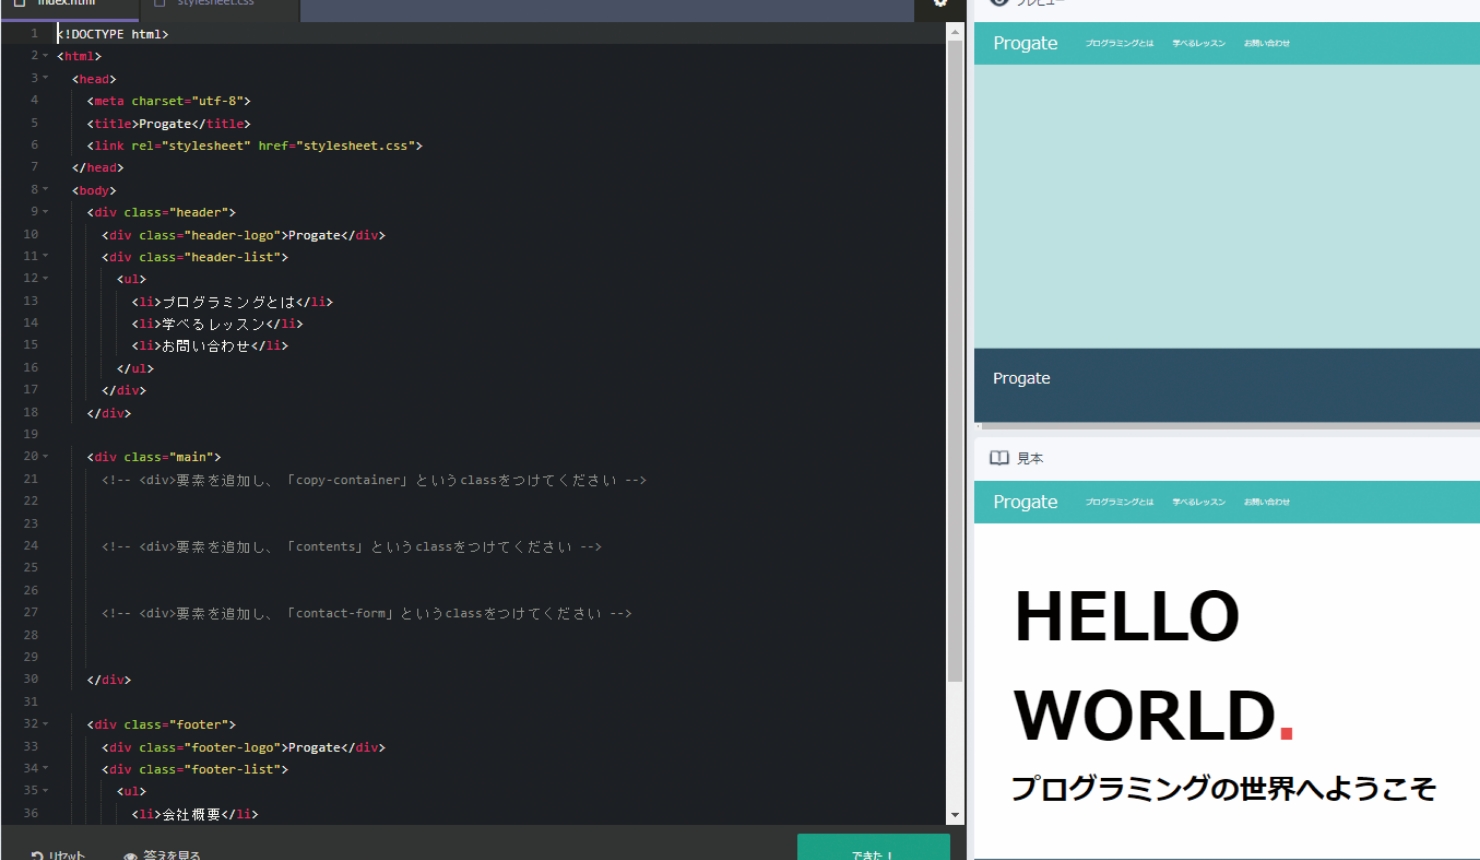Viewport: 1480px width, 860px height.
Task: Click プログラミングとは in preview header
Action: 1119,44
